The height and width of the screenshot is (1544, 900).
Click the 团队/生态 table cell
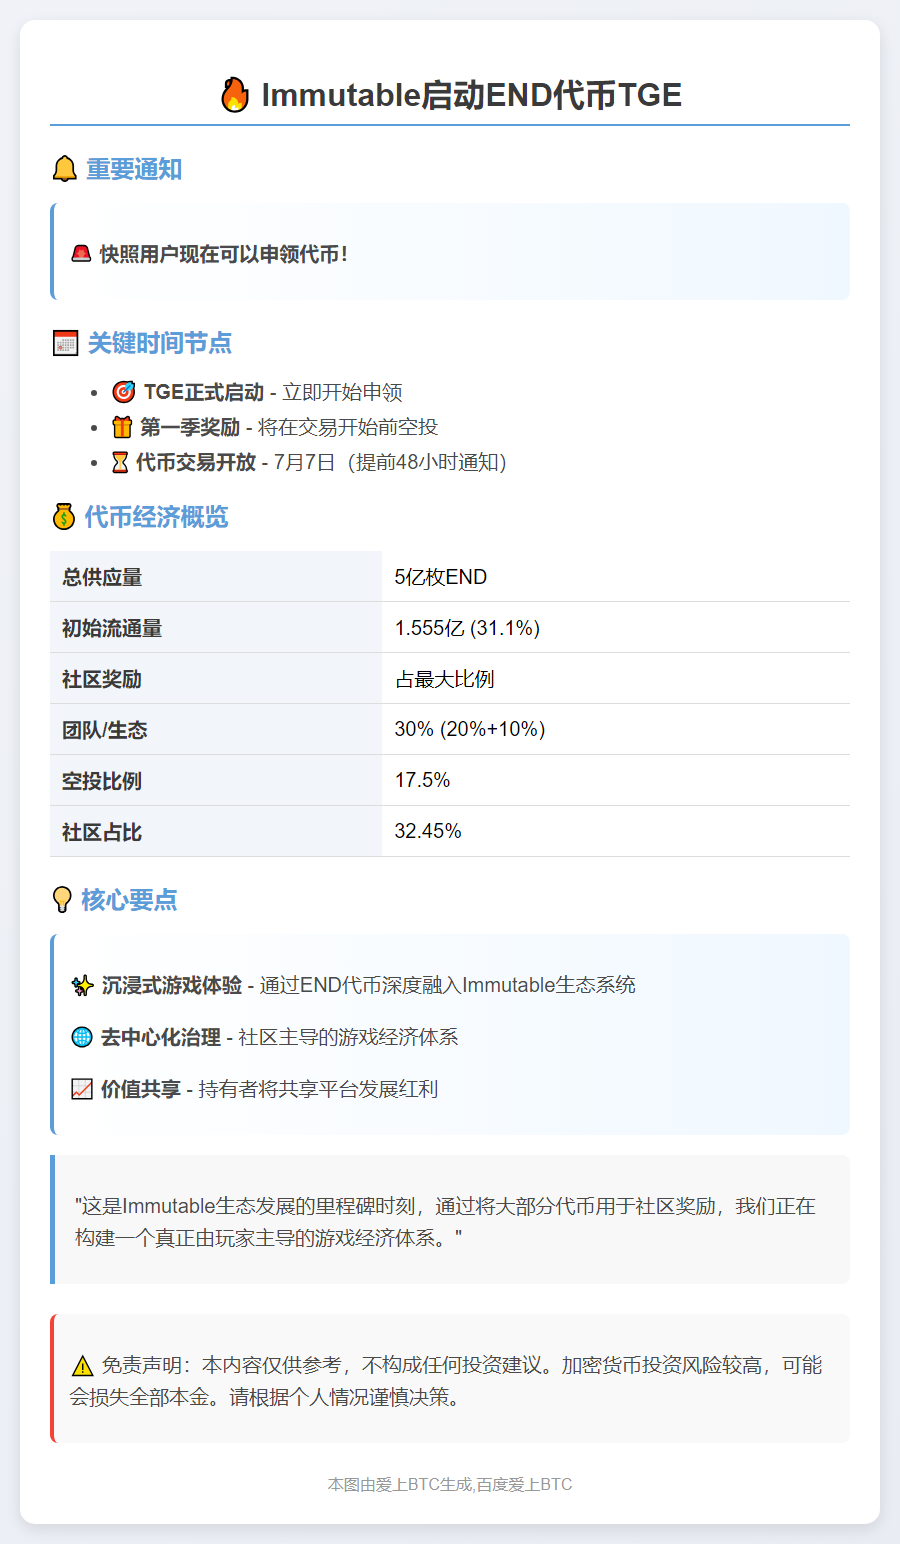click(216, 730)
